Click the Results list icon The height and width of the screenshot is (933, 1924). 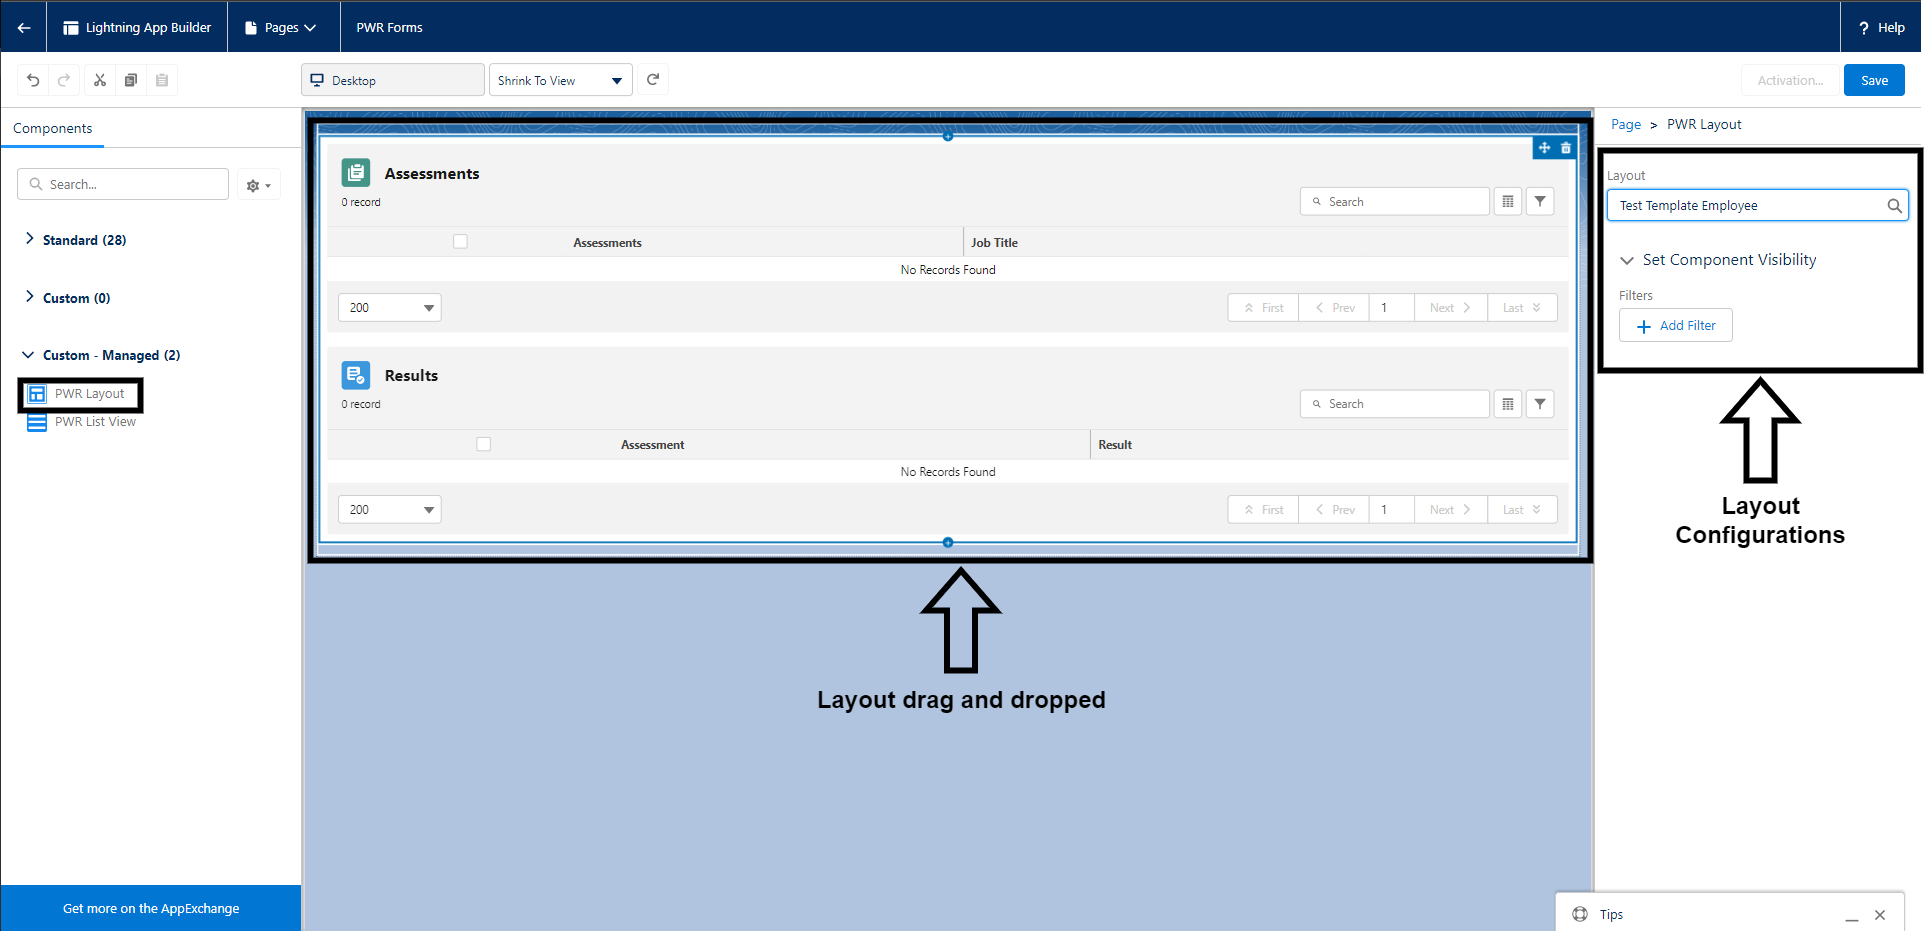356,375
